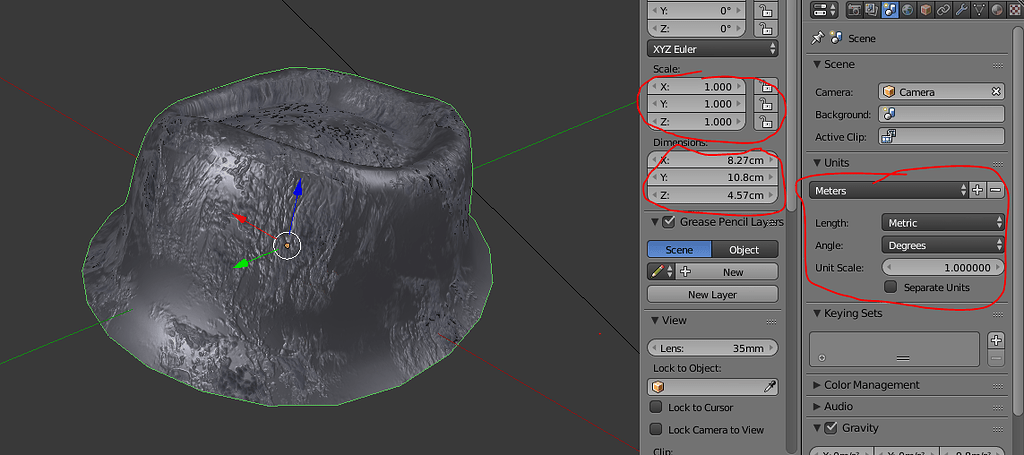Click the Active Clip field
1024x455 pixels.
(941, 136)
